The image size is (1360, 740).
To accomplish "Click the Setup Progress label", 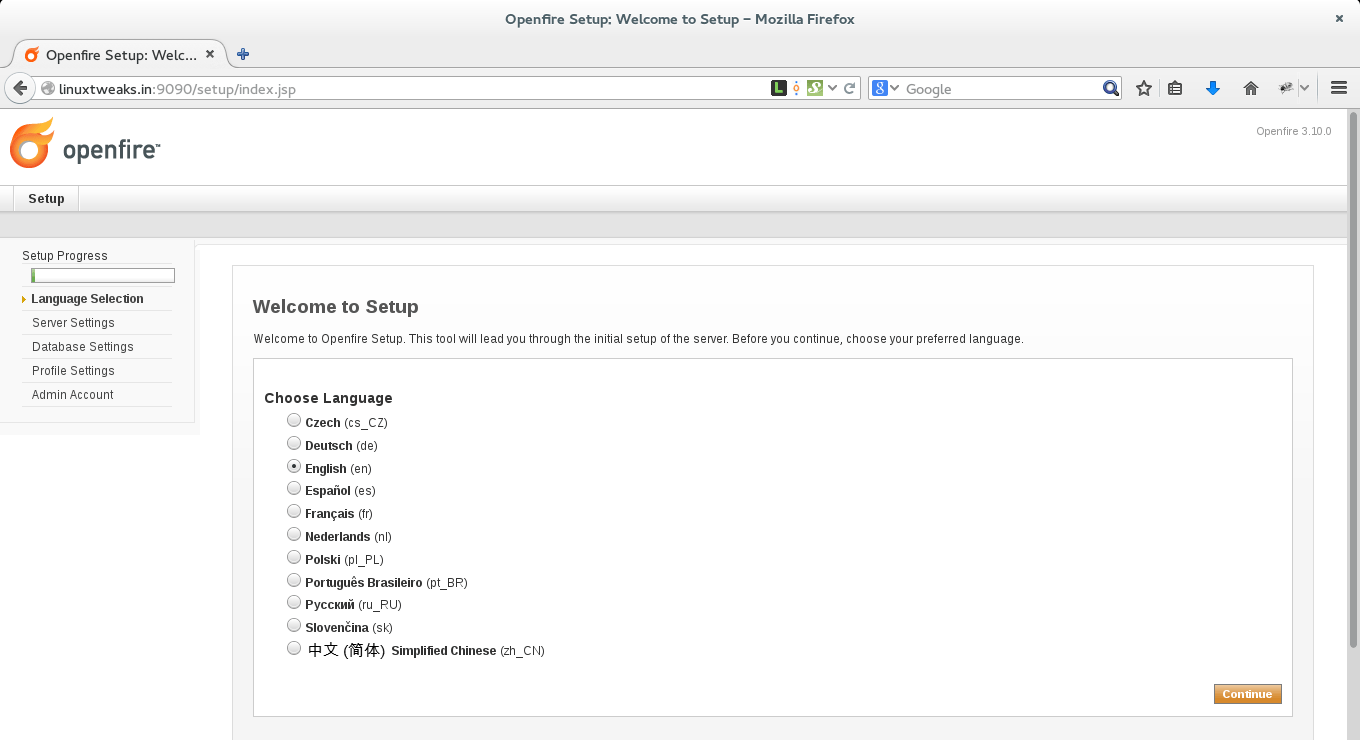I will tap(65, 256).
